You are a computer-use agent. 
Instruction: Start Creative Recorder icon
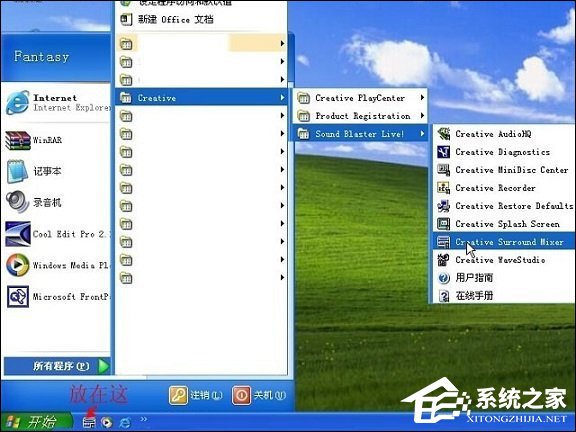pos(443,188)
